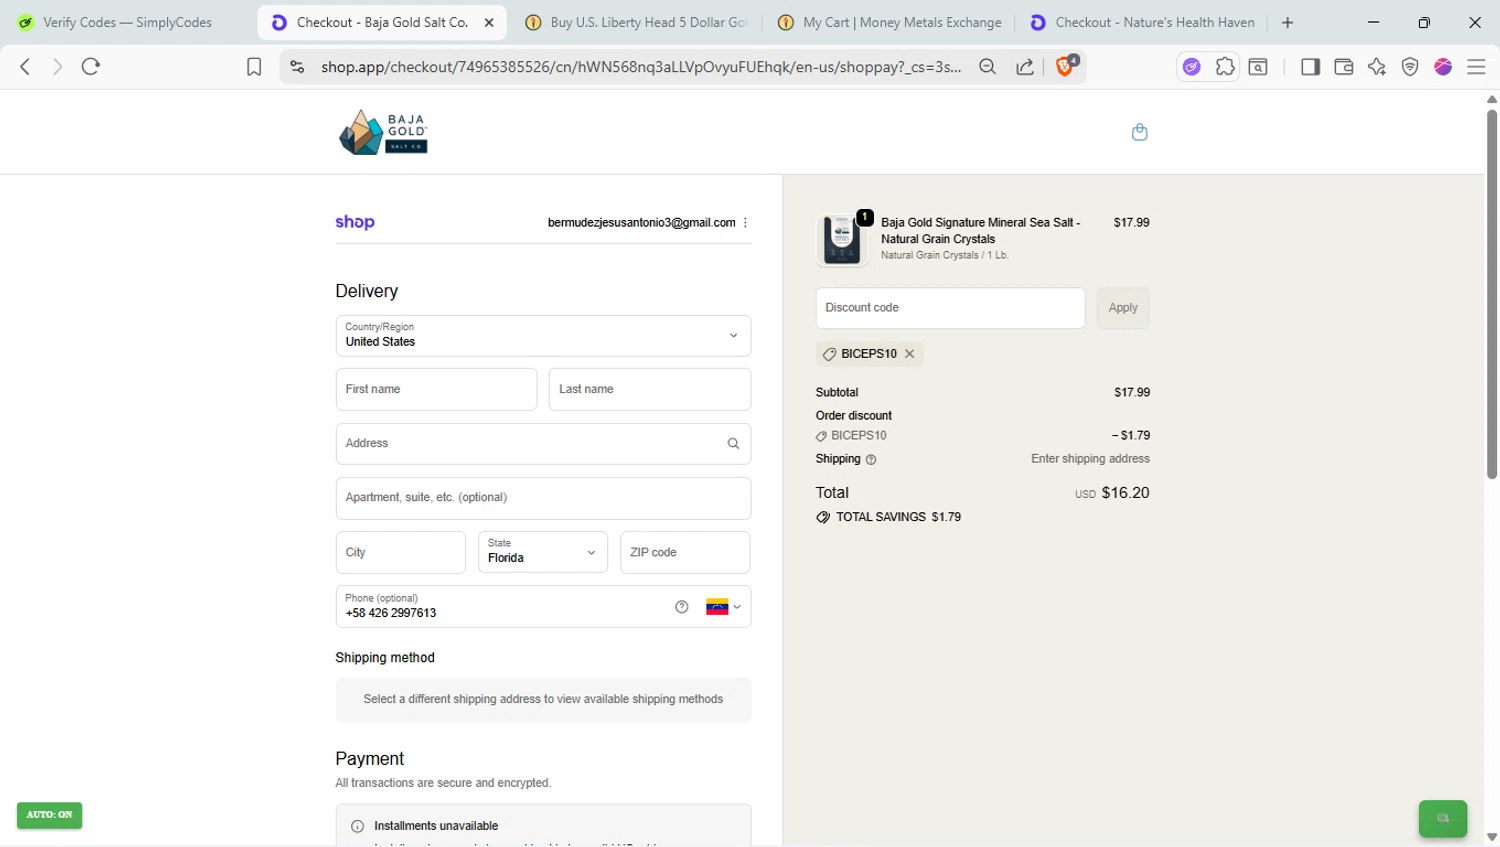Open a new browser tab

click(x=1287, y=22)
